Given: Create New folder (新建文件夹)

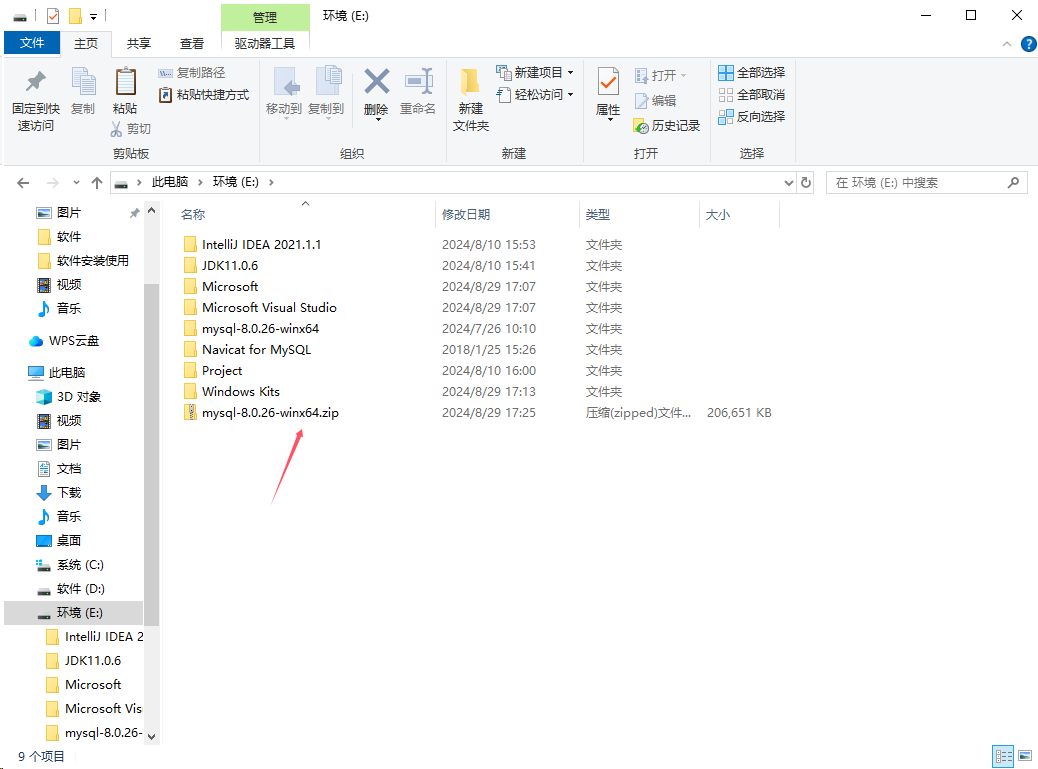Looking at the screenshot, I should point(471,99).
